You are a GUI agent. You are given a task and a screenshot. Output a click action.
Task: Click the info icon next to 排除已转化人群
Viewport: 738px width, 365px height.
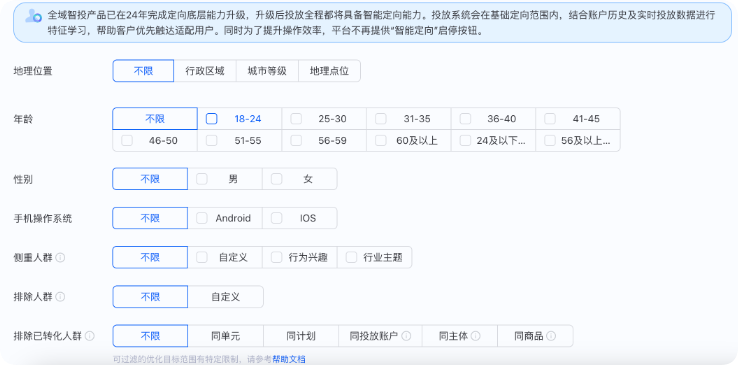point(89,336)
